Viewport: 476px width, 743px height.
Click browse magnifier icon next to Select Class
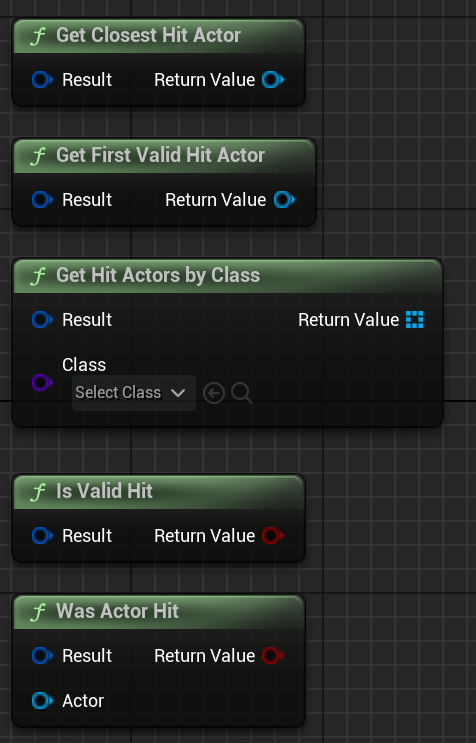(x=242, y=393)
